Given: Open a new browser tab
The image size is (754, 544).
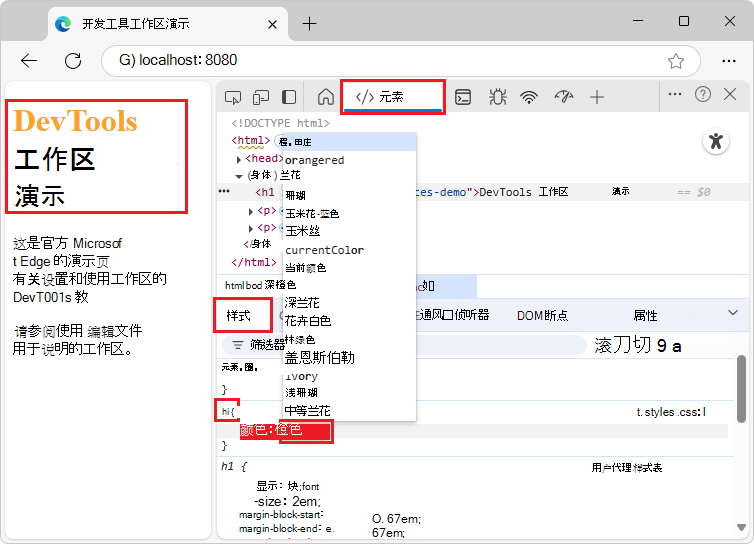Looking at the screenshot, I should click(x=309, y=24).
